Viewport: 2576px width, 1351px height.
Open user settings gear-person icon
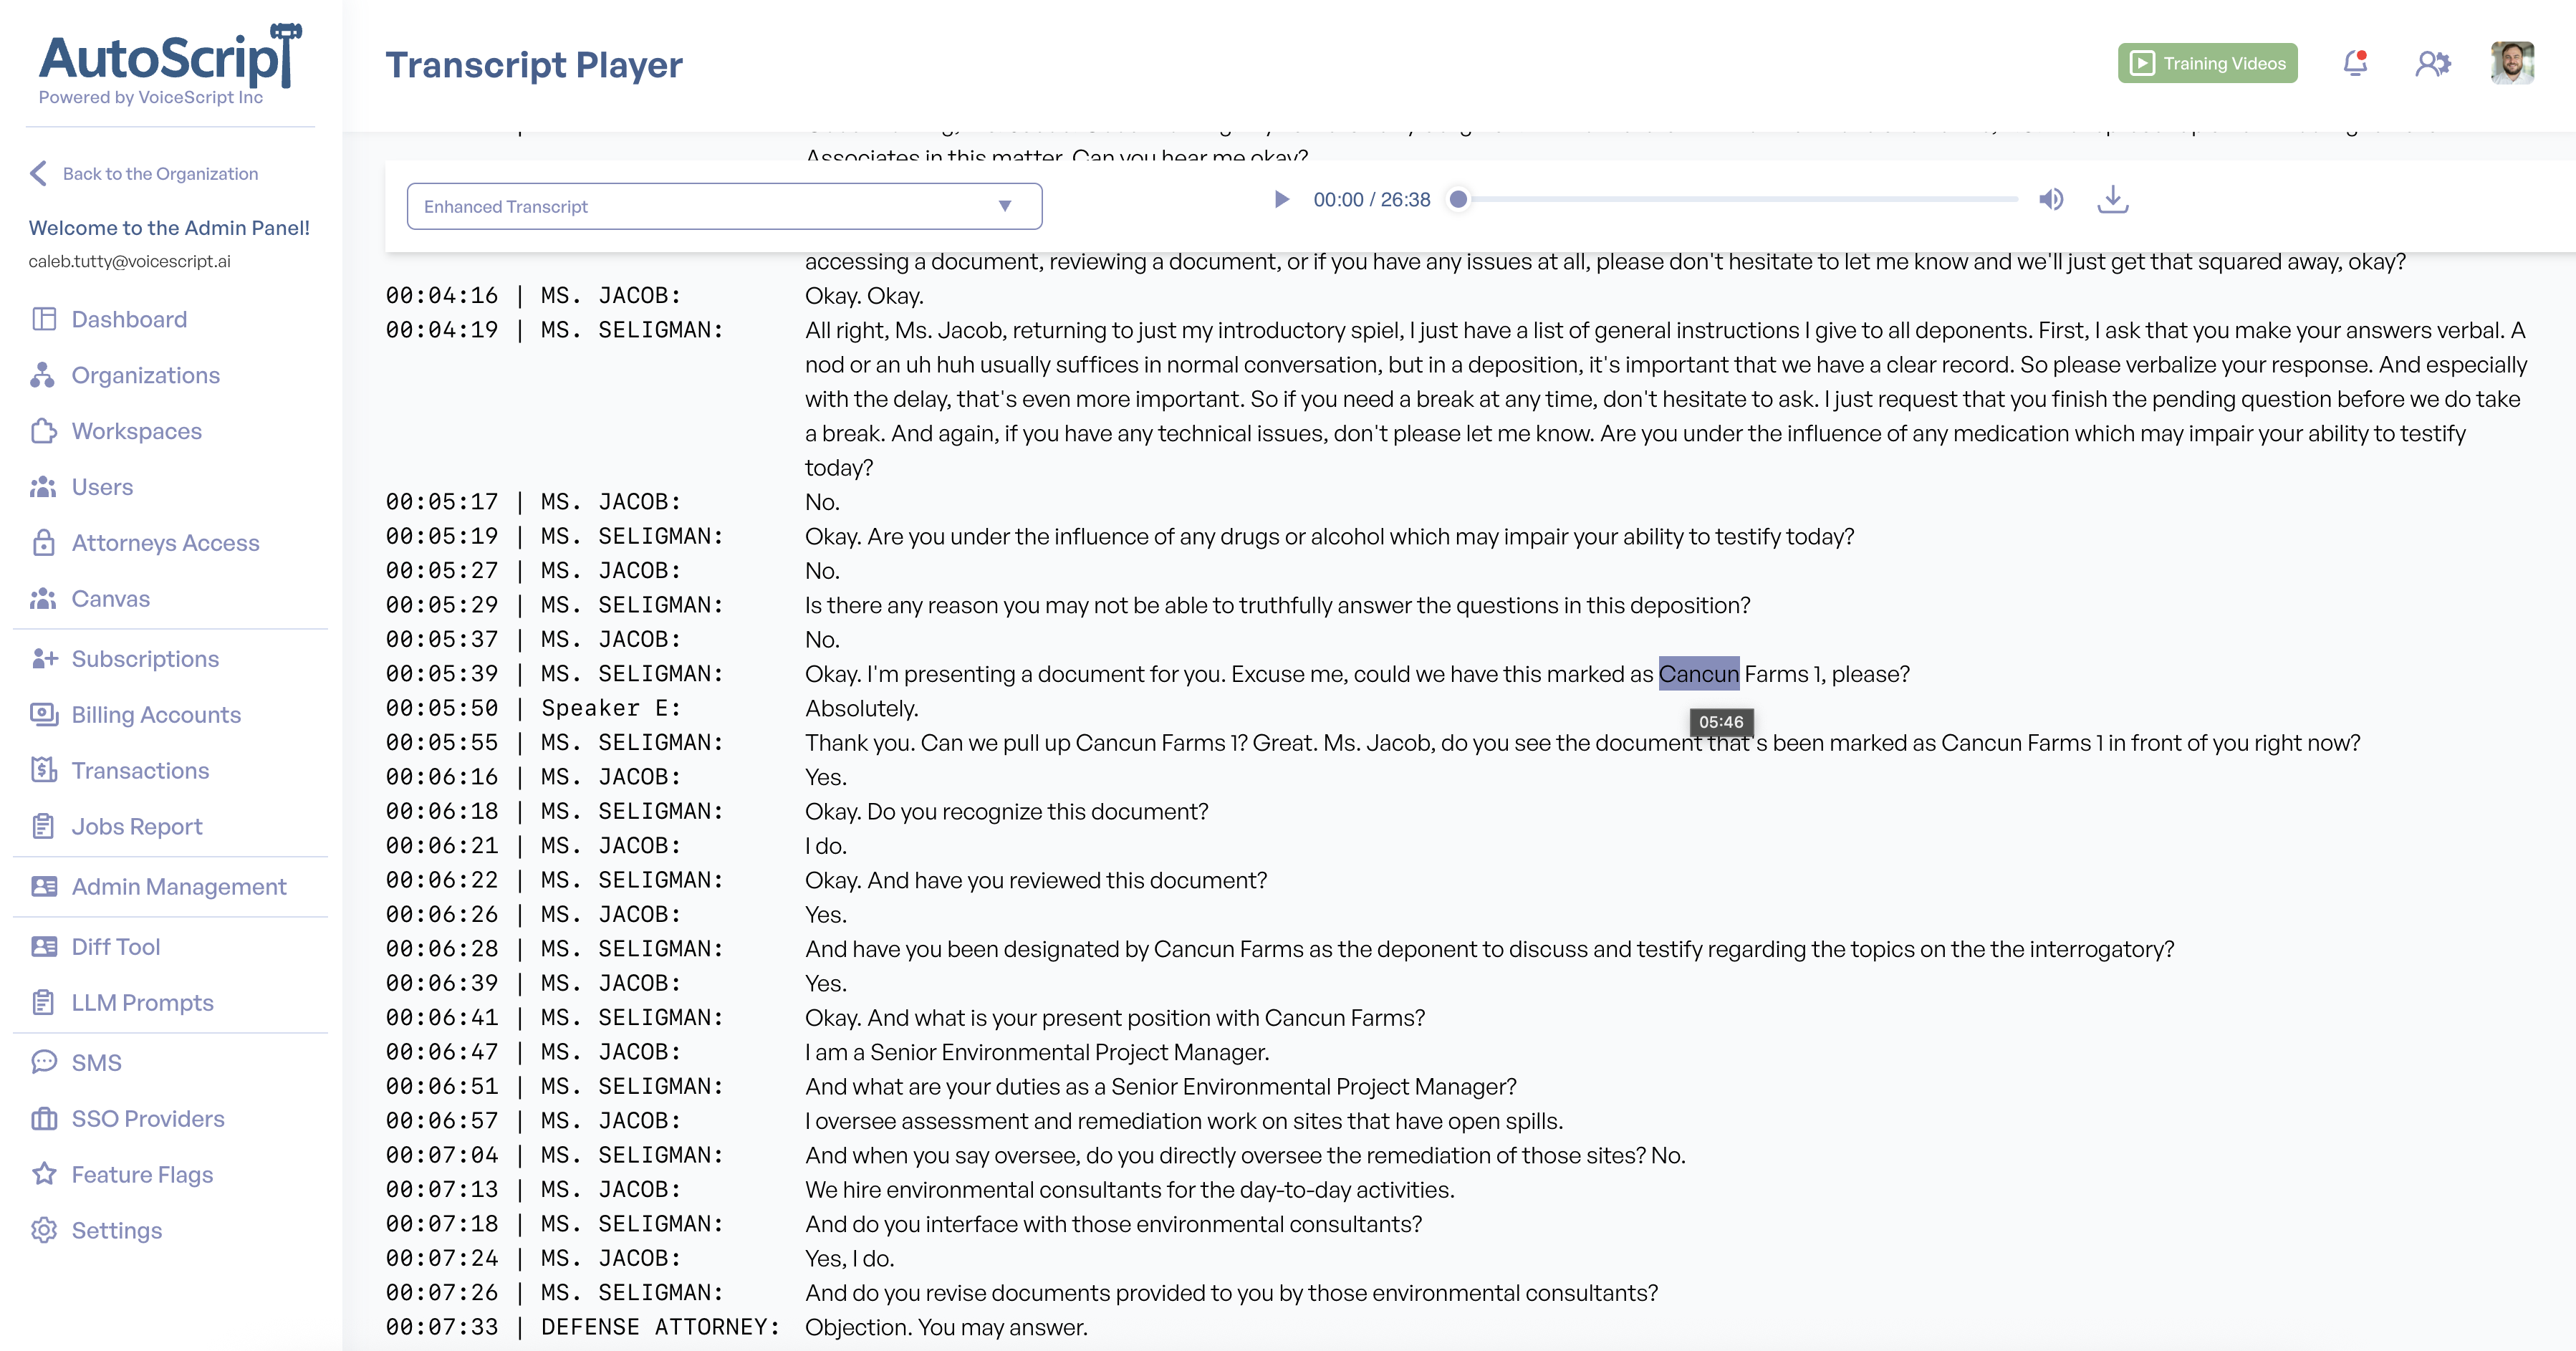point(2433,63)
